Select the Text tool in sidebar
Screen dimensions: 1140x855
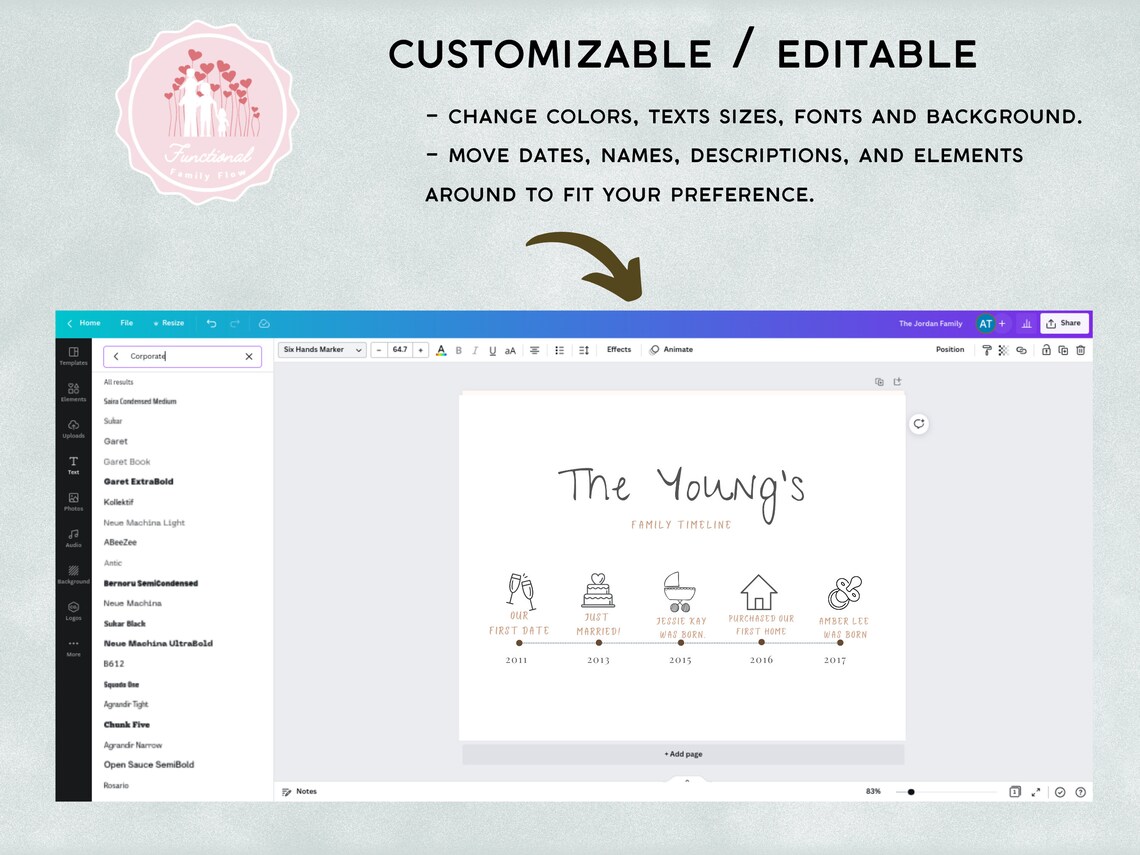pos(72,463)
